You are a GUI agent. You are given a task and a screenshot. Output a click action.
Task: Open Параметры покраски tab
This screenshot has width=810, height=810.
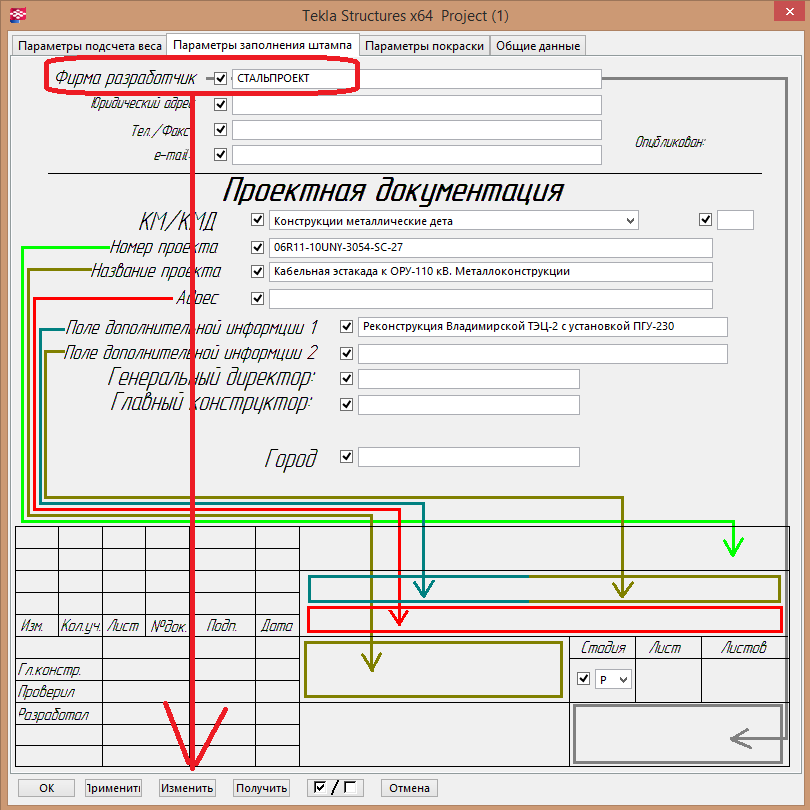coord(424,46)
